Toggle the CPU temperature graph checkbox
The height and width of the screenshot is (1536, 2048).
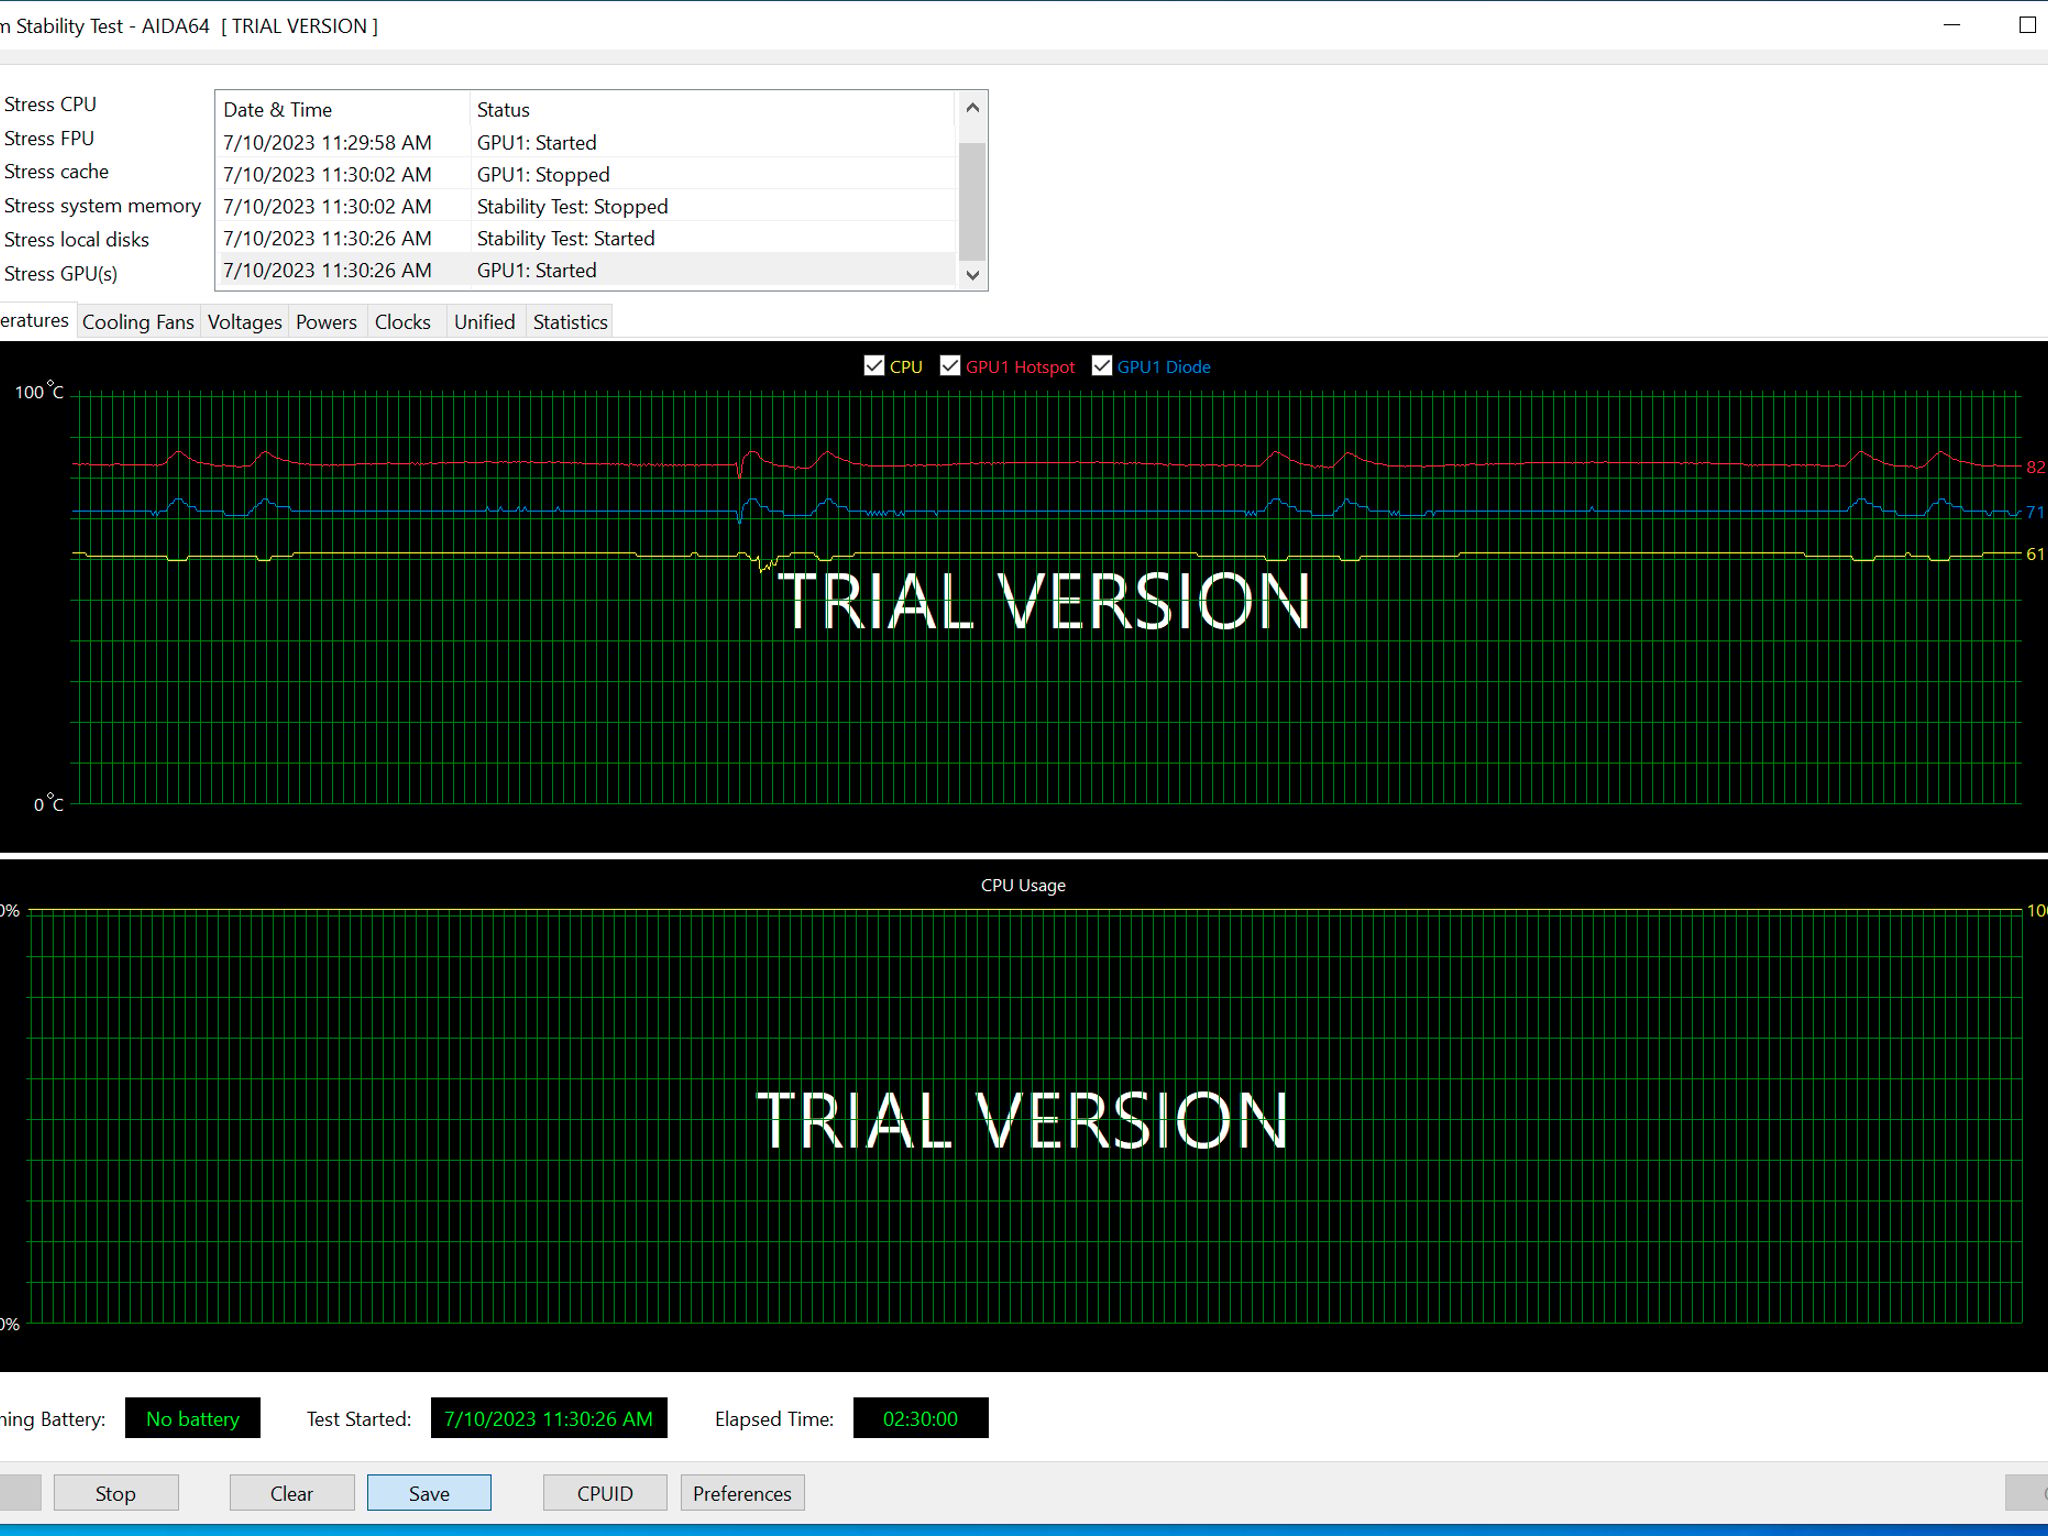(x=874, y=366)
